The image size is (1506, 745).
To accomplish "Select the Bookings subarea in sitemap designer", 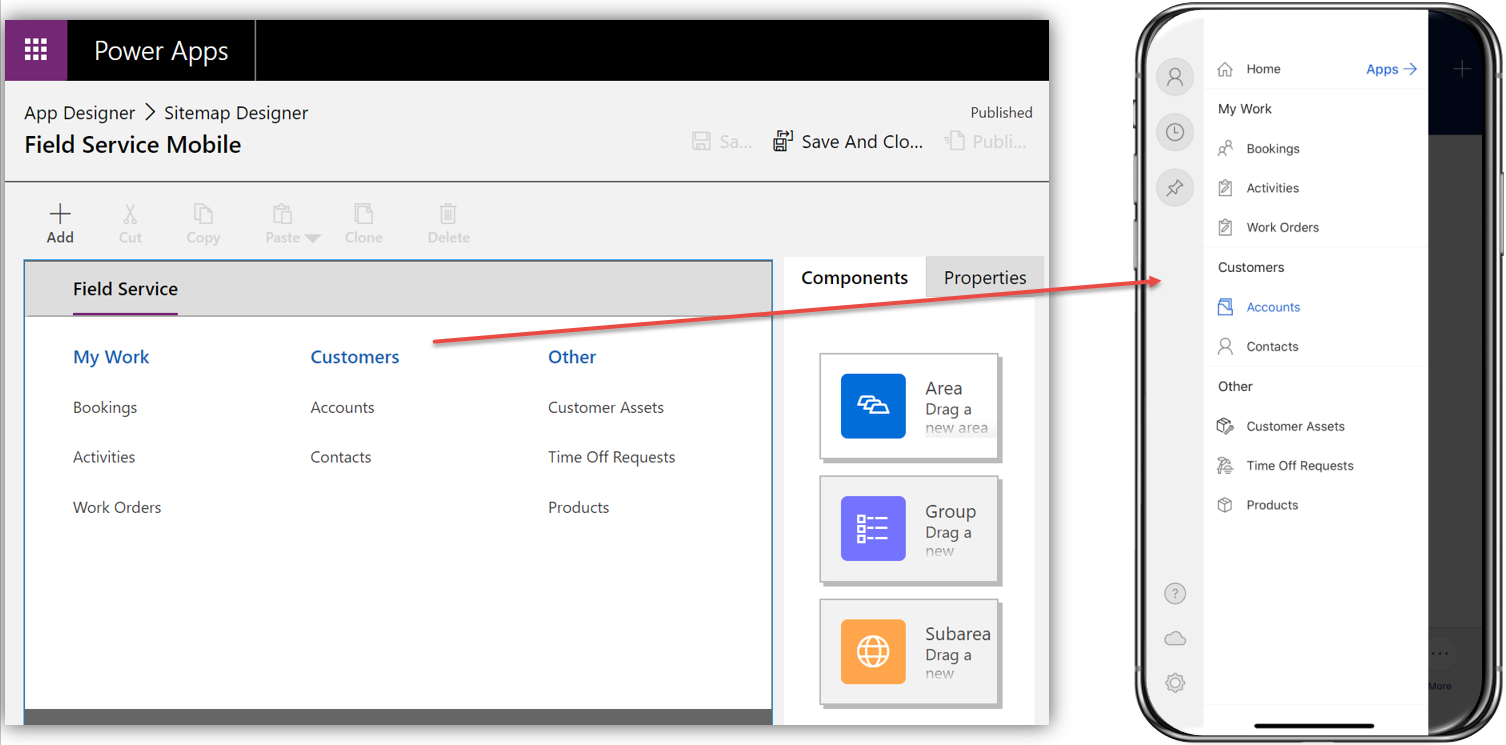I will tap(105, 408).
